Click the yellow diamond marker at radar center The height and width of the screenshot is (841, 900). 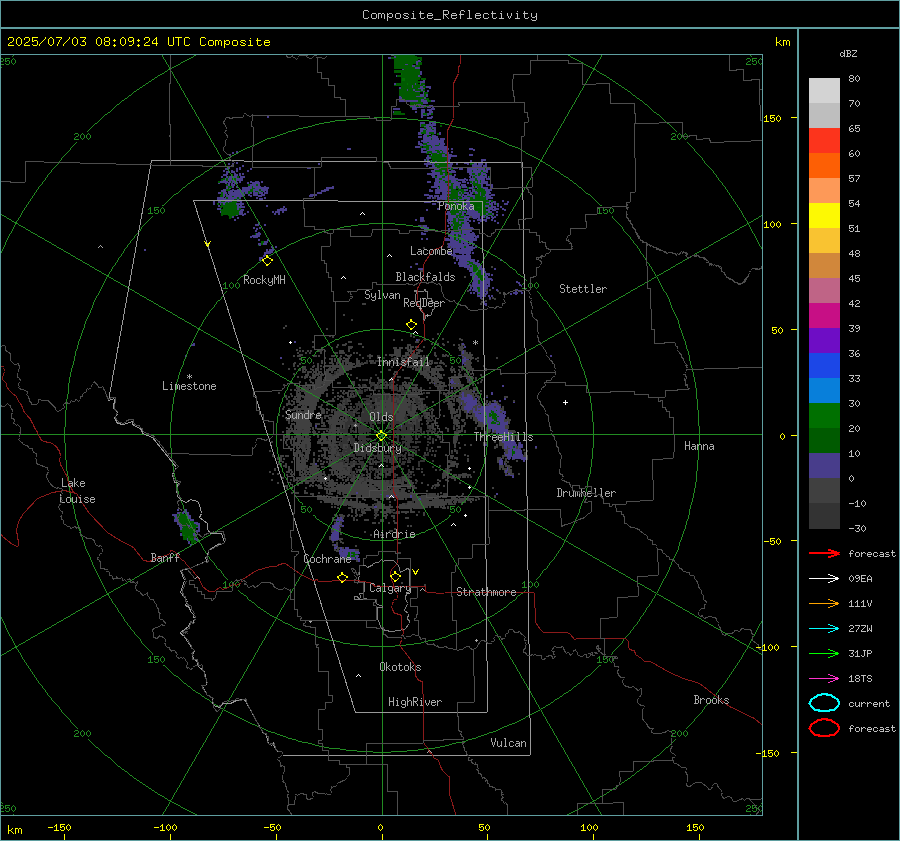point(381,436)
